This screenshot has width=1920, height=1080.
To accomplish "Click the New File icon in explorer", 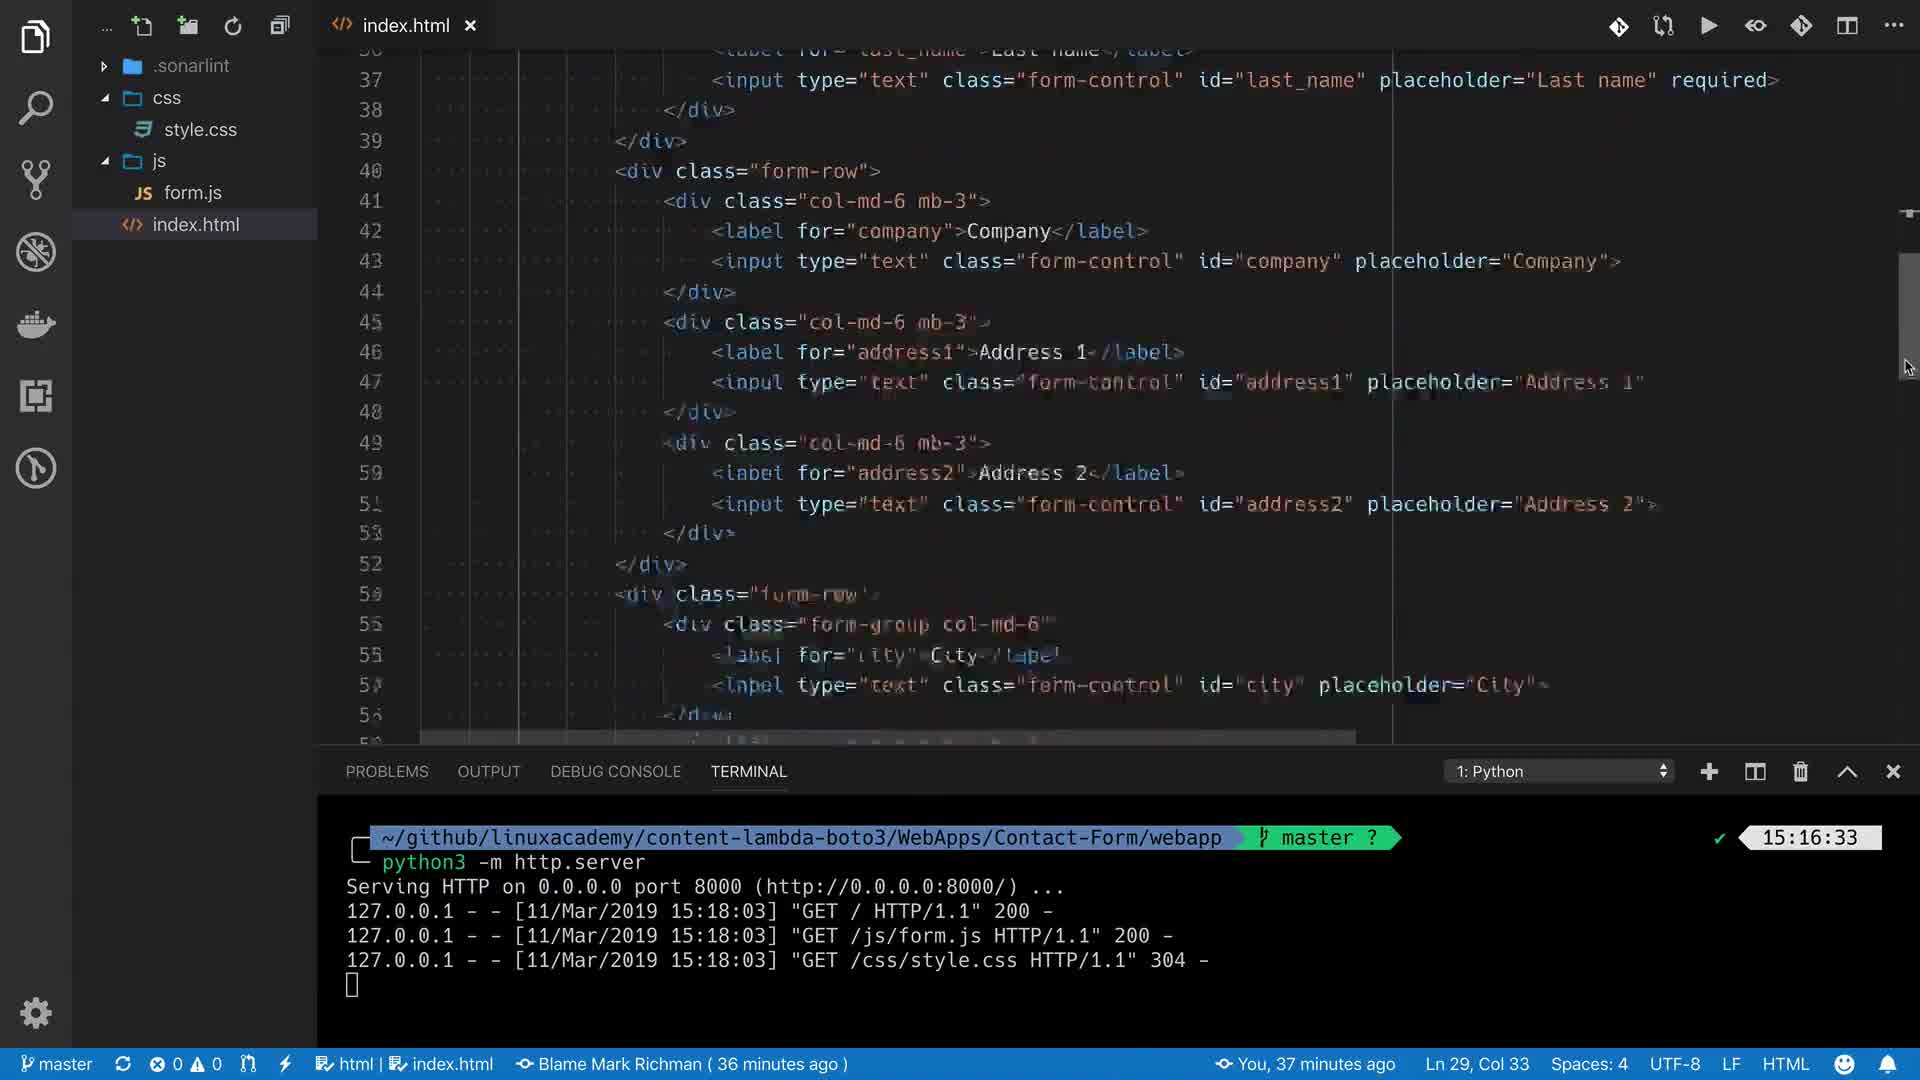I will coord(142,26).
